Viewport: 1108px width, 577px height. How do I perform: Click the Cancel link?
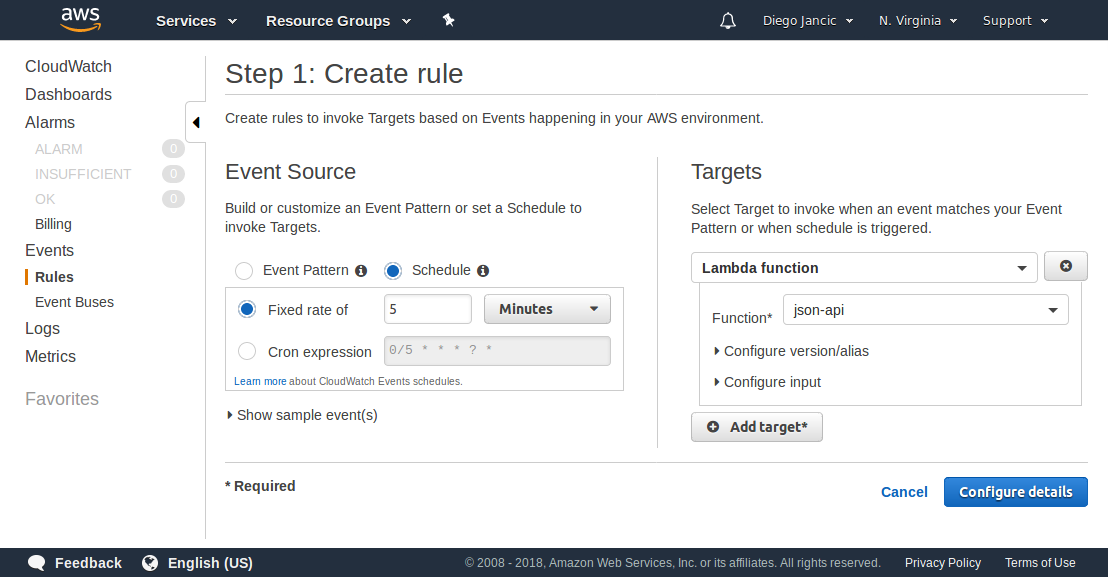pos(904,492)
